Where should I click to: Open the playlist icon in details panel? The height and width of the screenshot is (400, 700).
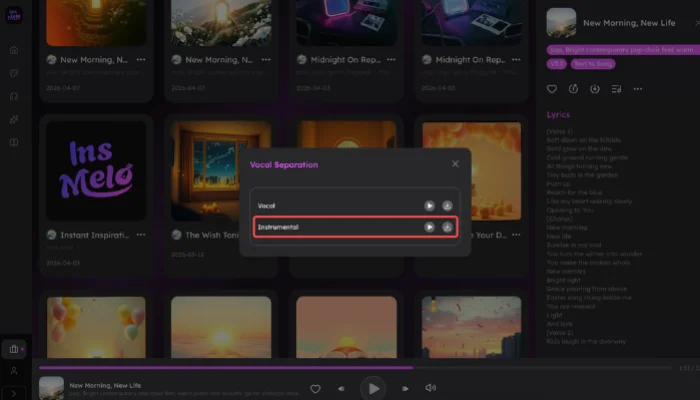[616, 89]
